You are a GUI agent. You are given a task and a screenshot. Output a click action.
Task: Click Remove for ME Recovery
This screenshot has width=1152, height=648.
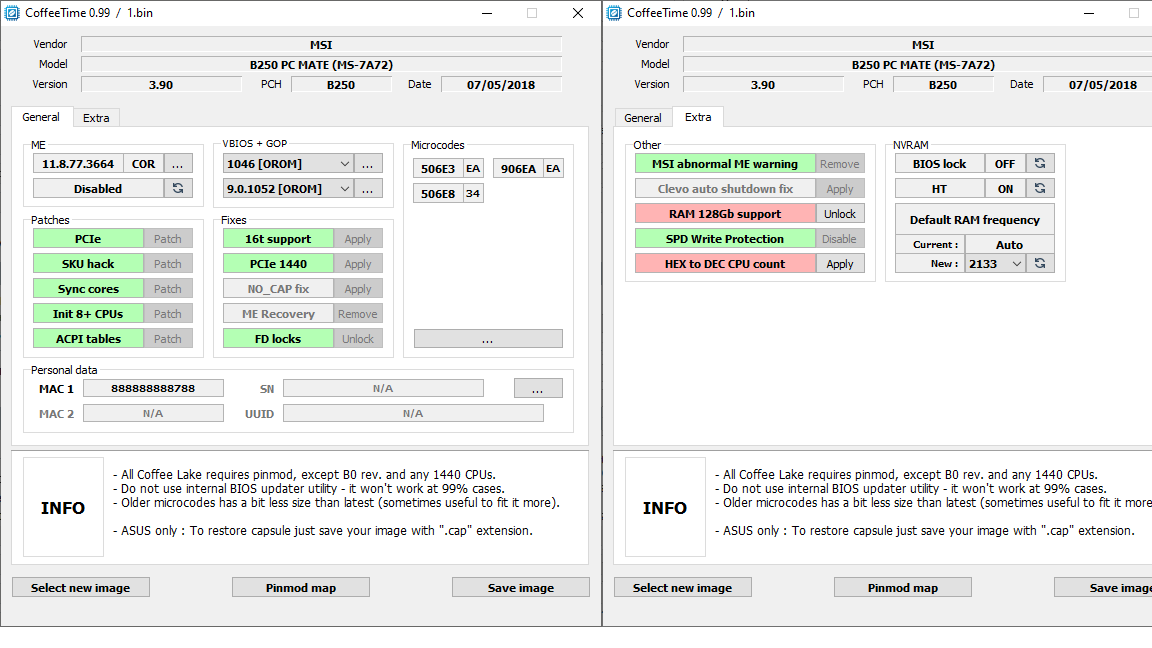[x=358, y=314]
